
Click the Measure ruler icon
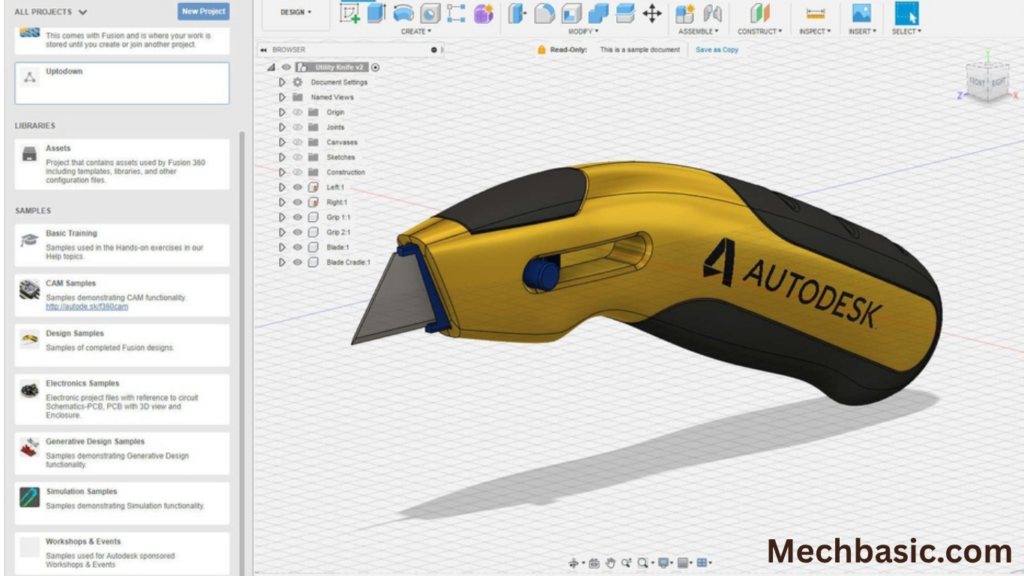(x=815, y=13)
